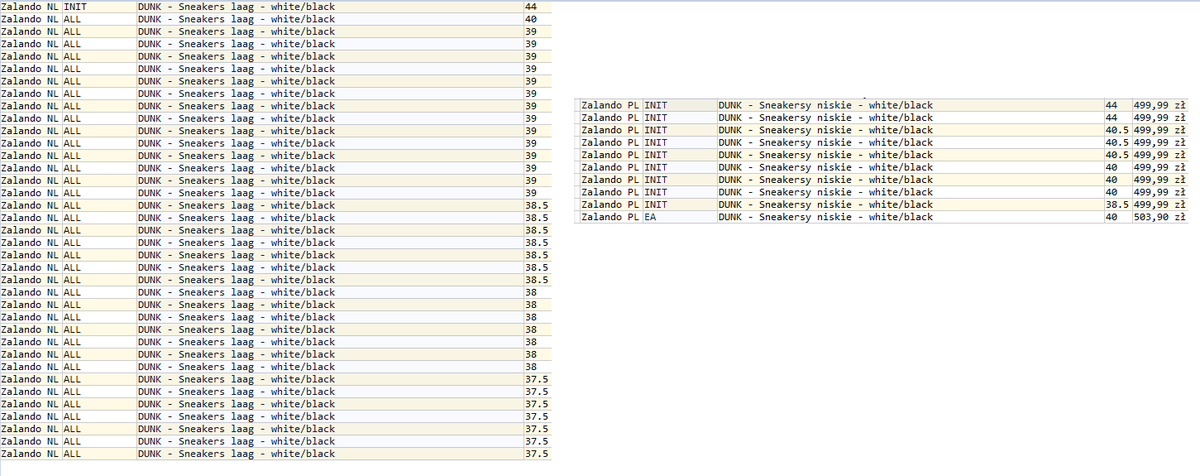This screenshot has width=1200, height=476.
Task: Select size 38.5 cell in the Zalando PL table
Action: (x=1117, y=205)
